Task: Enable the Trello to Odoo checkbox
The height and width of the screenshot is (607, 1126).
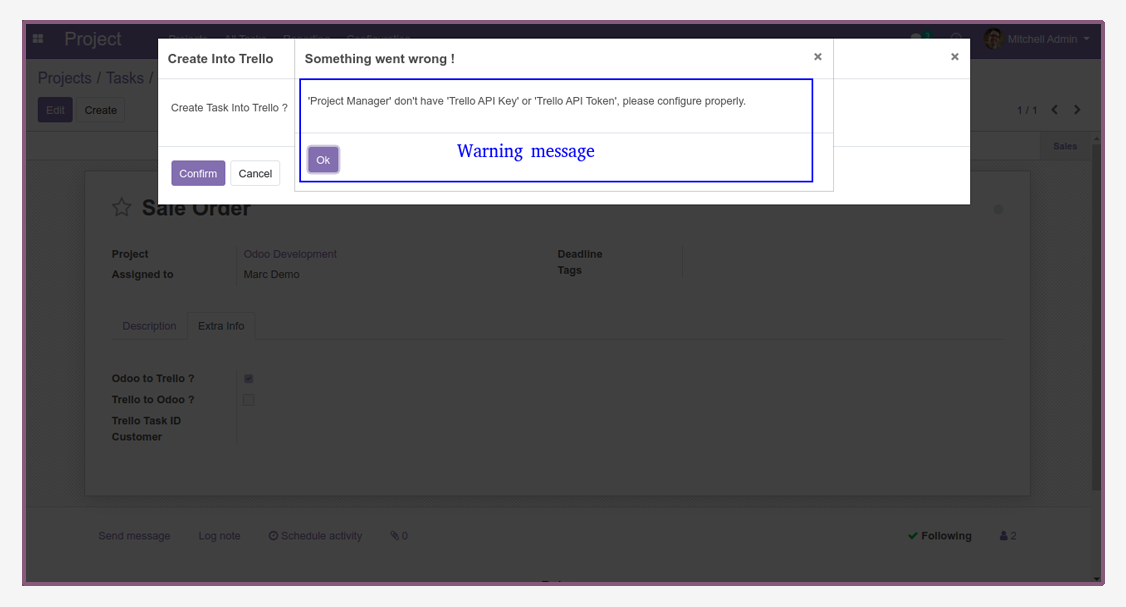Action: click(x=248, y=400)
